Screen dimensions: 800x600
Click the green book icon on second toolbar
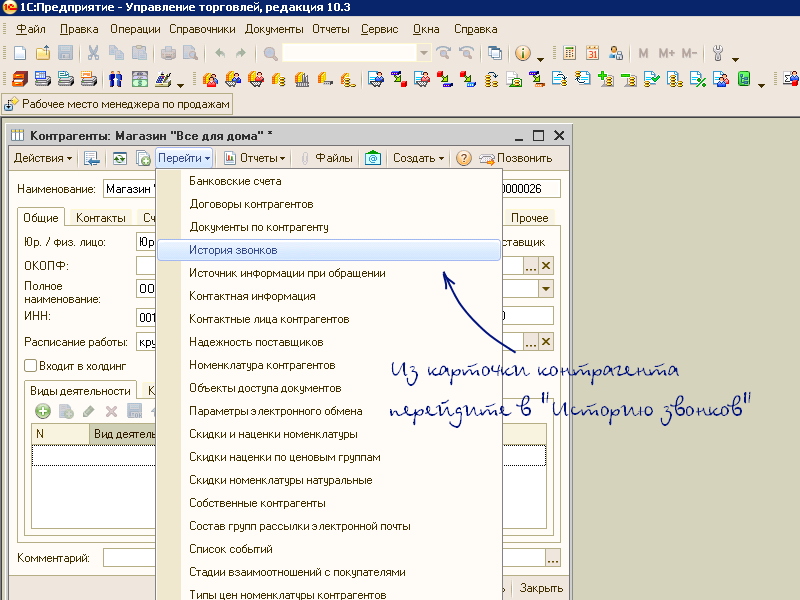[744, 79]
